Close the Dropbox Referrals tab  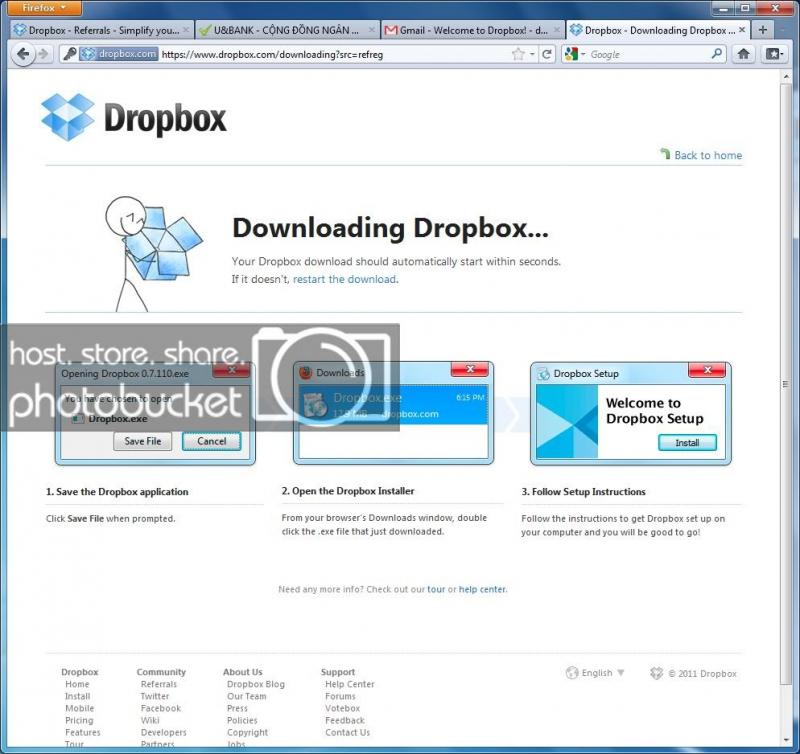(186, 31)
